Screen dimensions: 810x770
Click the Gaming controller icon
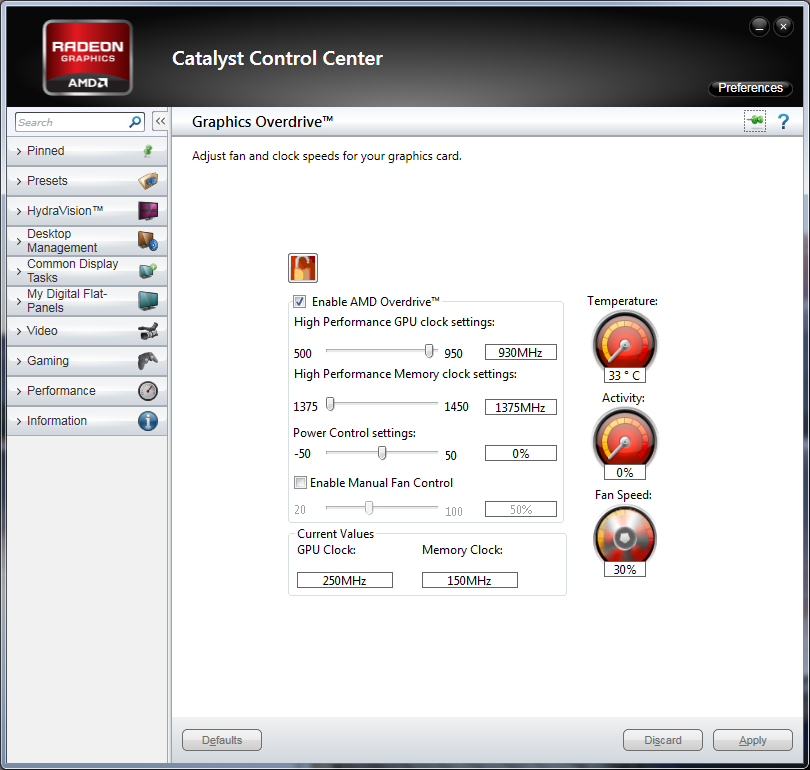148,360
